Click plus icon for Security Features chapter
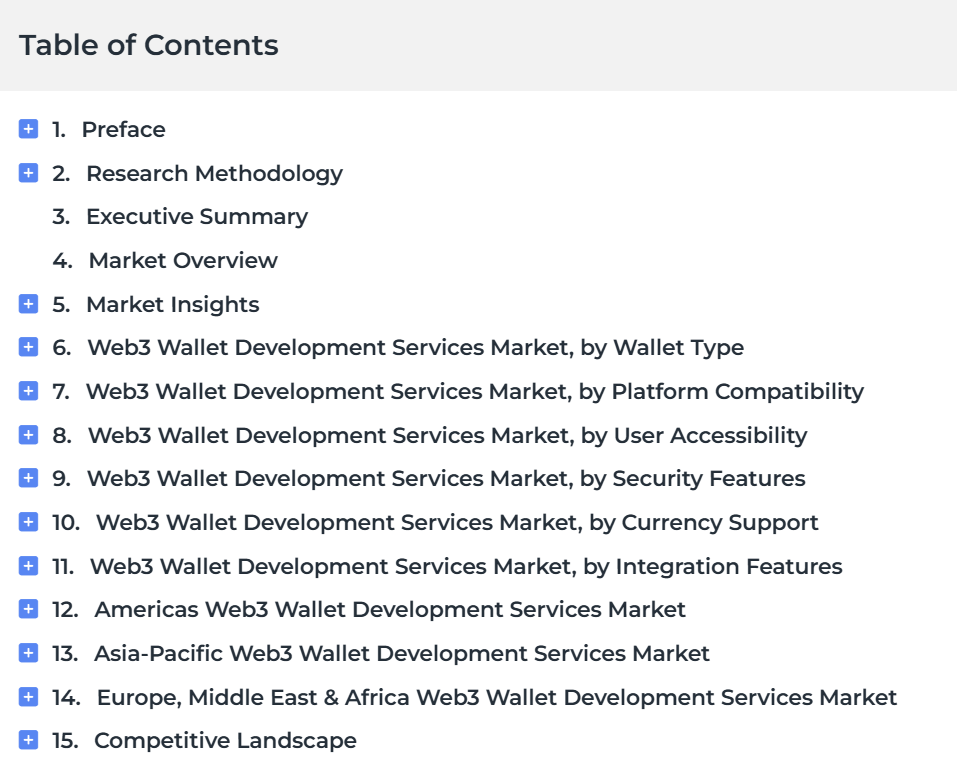957x781 pixels. point(28,478)
